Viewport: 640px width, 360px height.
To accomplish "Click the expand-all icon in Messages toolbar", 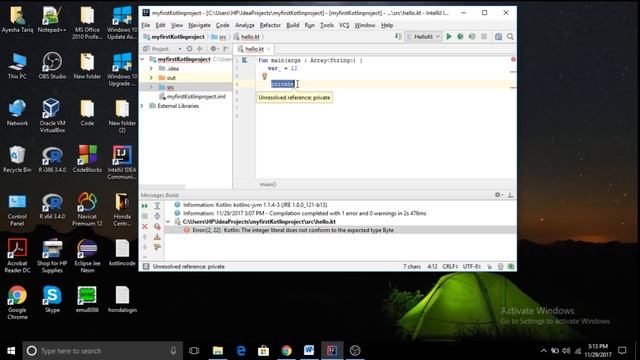I will [x=157, y=206].
